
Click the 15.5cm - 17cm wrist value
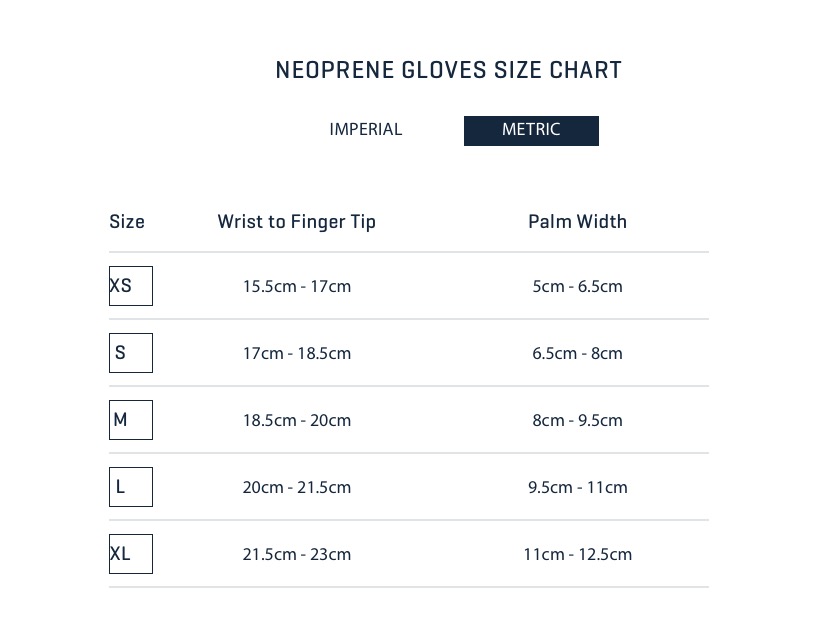297,287
